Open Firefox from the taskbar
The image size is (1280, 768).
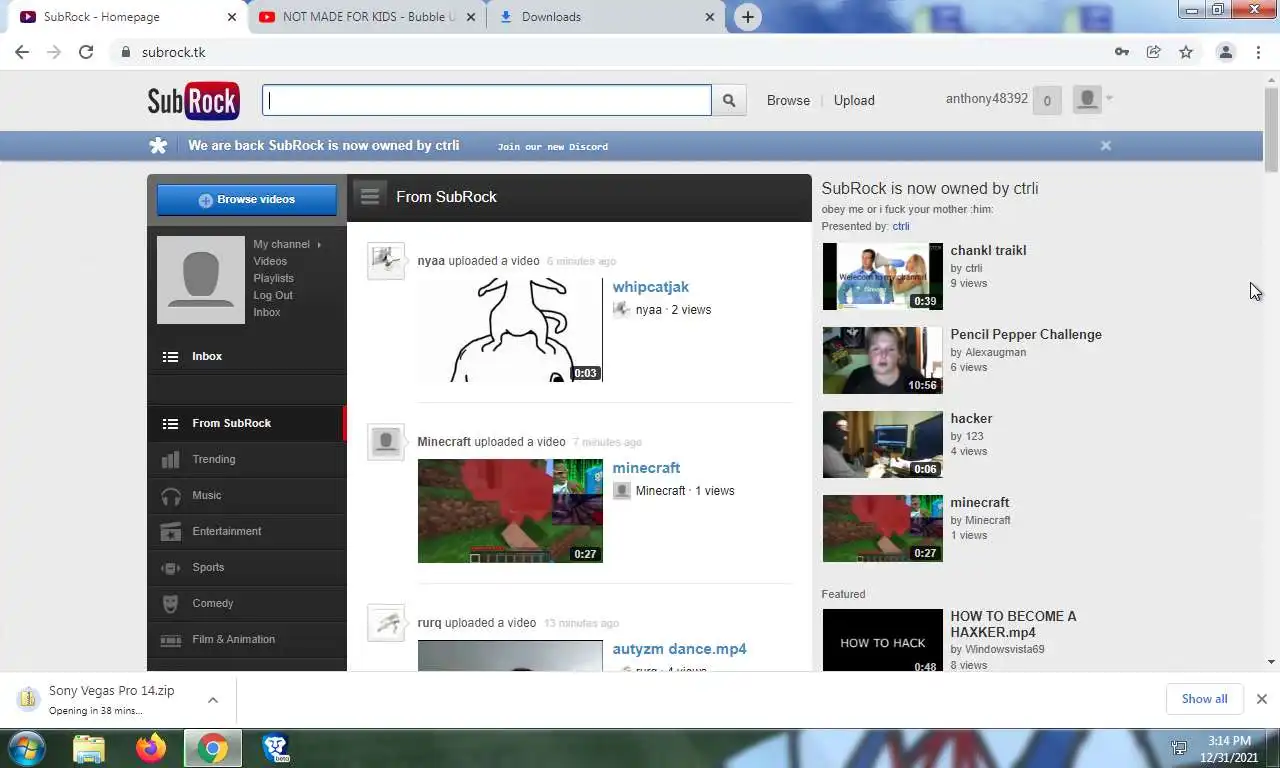(151, 748)
